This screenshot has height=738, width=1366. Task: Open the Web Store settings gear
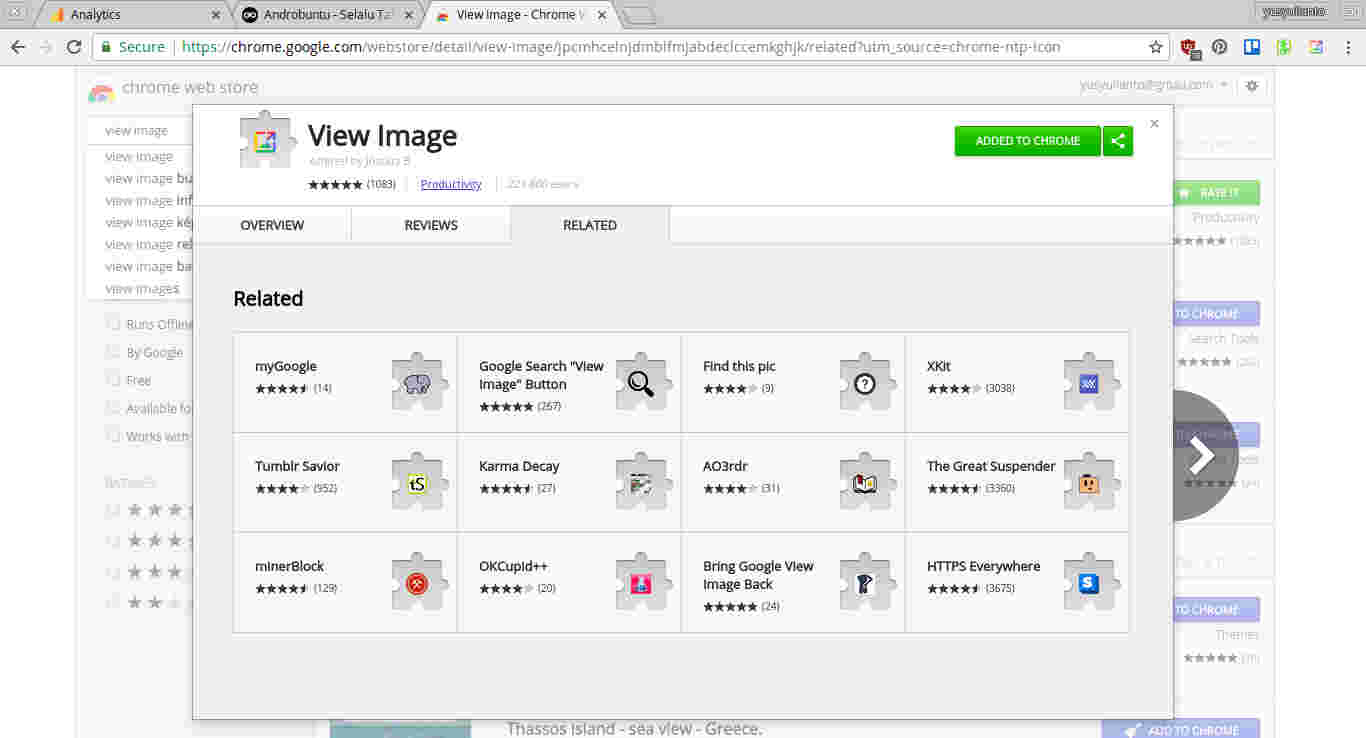coord(1251,86)
